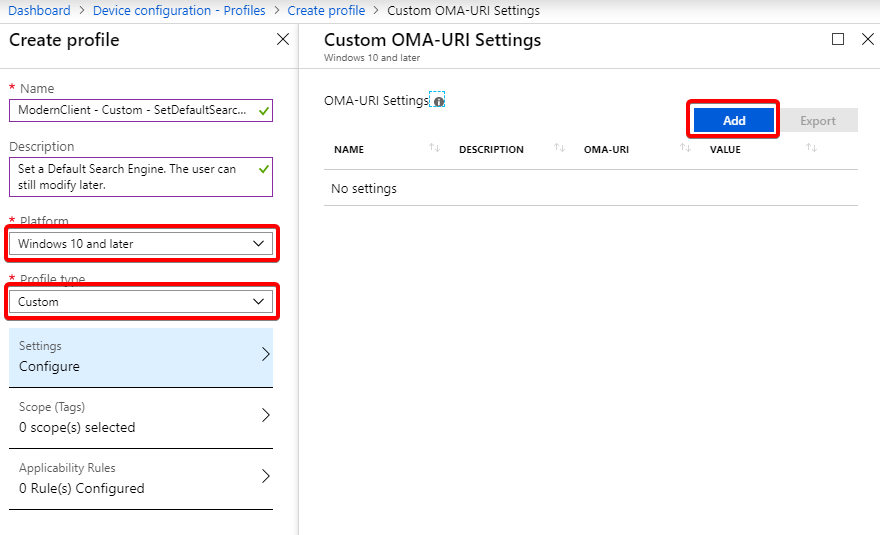Click the OMA-URI Settings info icon

438,101
